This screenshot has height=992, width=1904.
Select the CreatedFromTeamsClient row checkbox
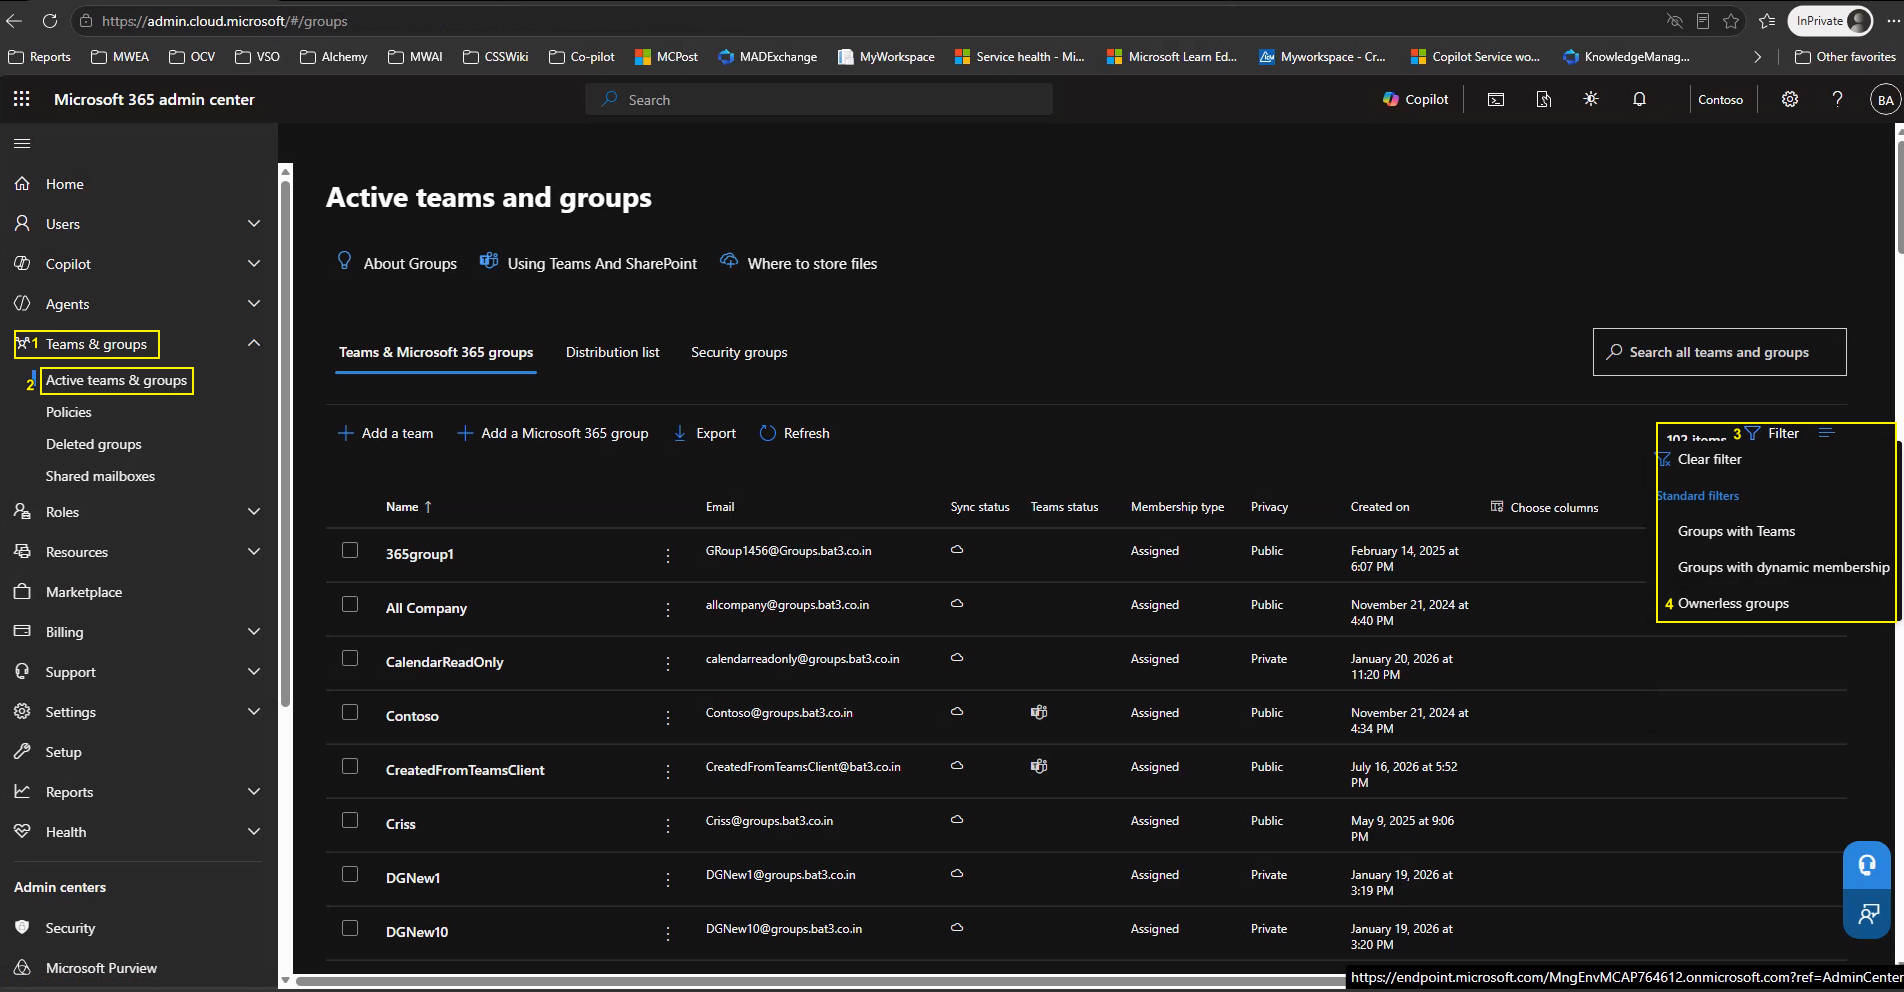(350, 766)
